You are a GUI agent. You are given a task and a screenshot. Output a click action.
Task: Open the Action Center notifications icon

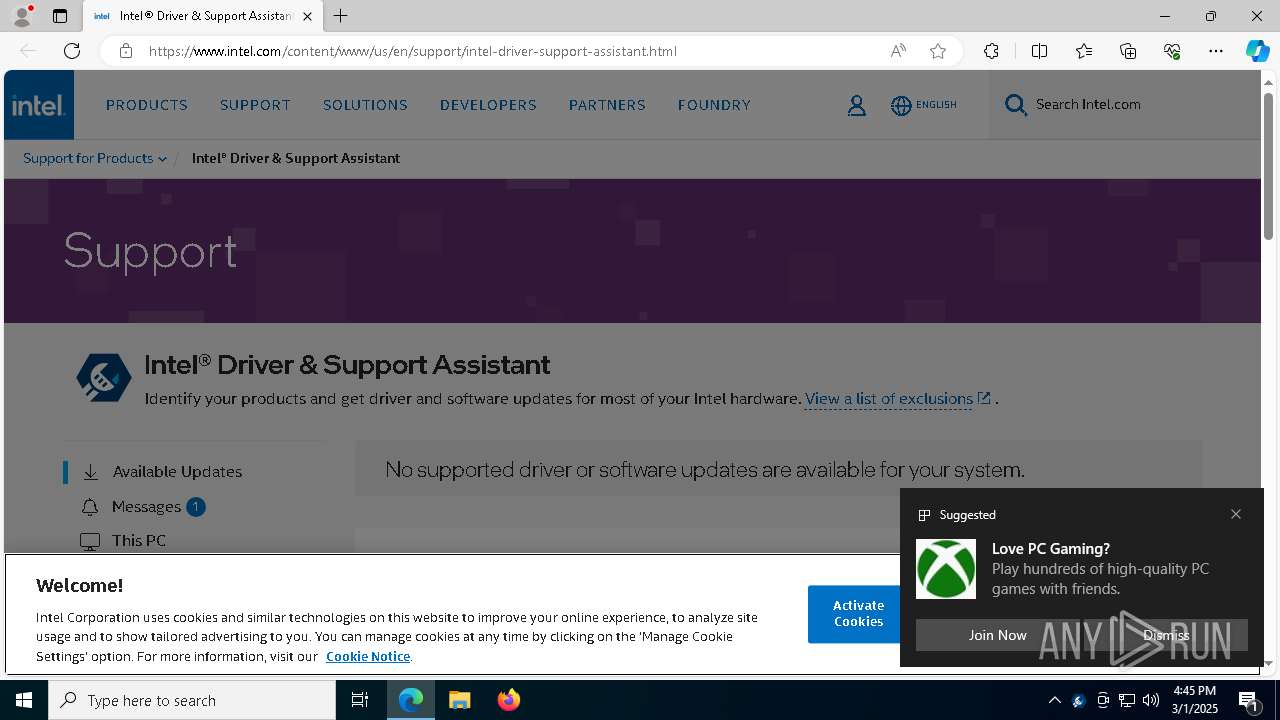1248,700
